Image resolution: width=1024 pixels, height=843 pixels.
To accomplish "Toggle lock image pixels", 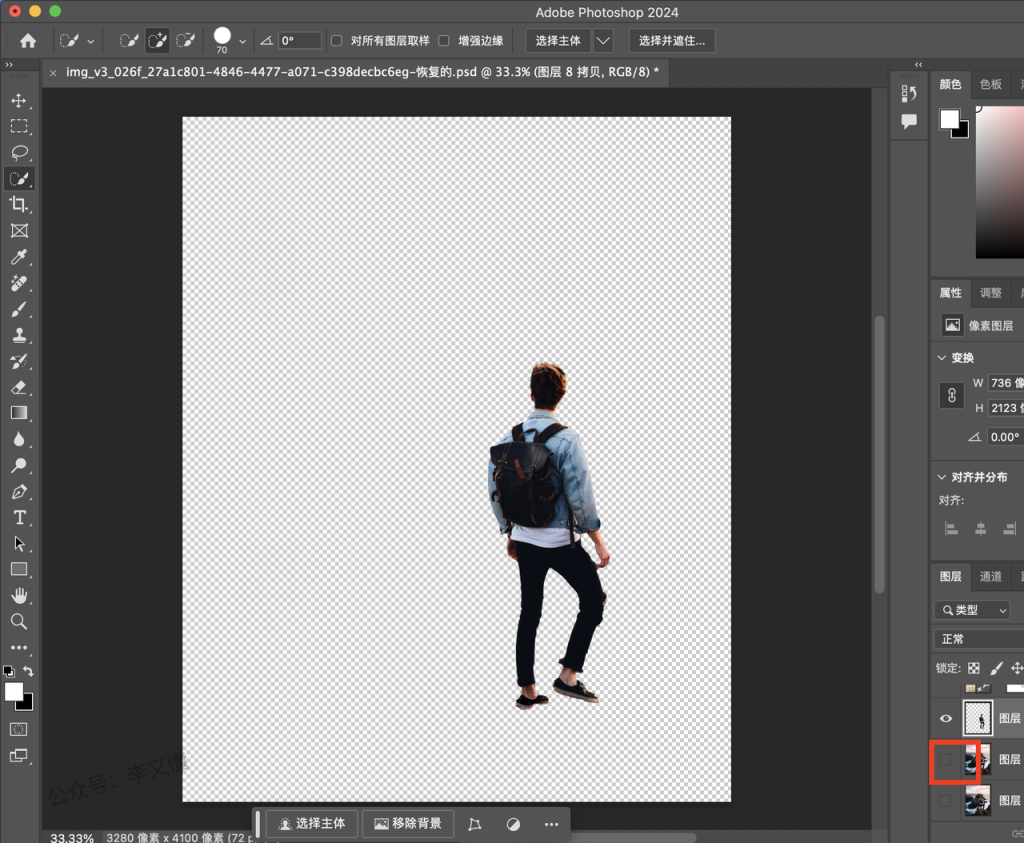I will point(996,668).
